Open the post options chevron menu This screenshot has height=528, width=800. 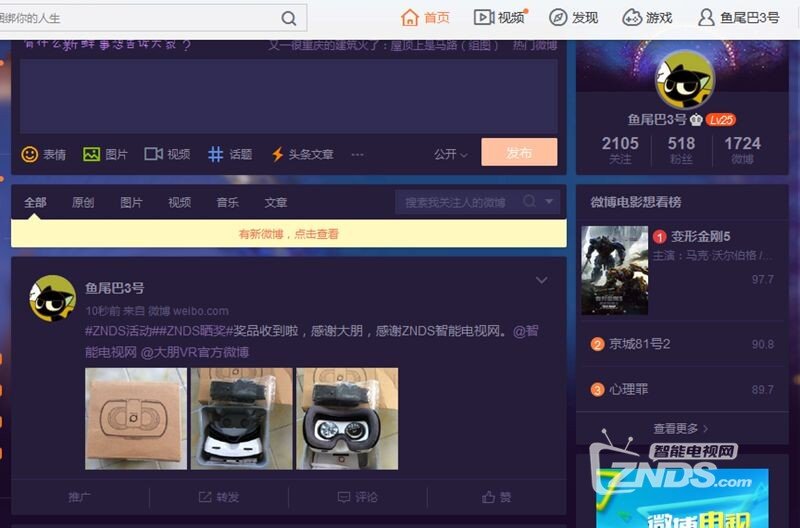tap(541, 280)
